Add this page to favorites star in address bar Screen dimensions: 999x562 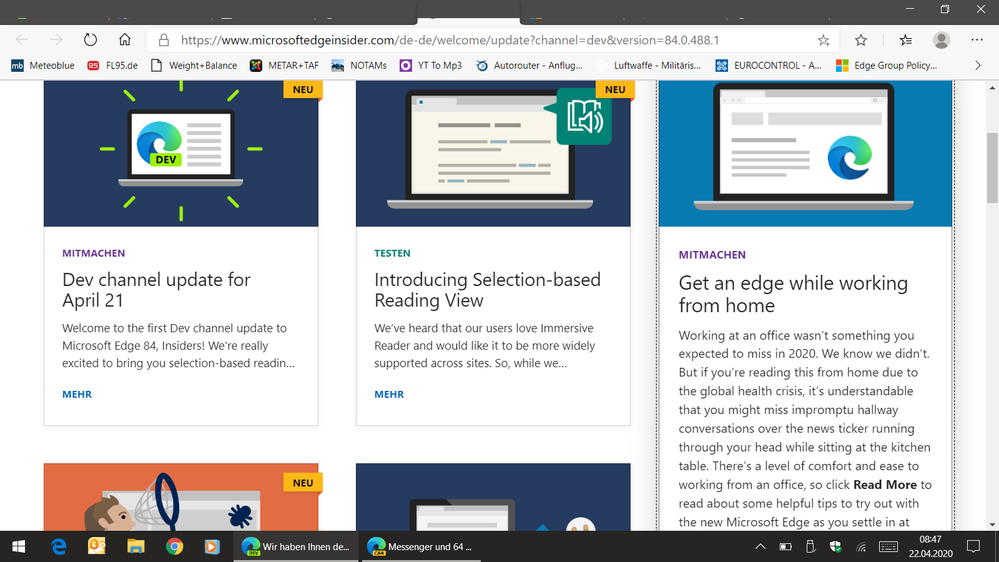(x=823, y=40)
